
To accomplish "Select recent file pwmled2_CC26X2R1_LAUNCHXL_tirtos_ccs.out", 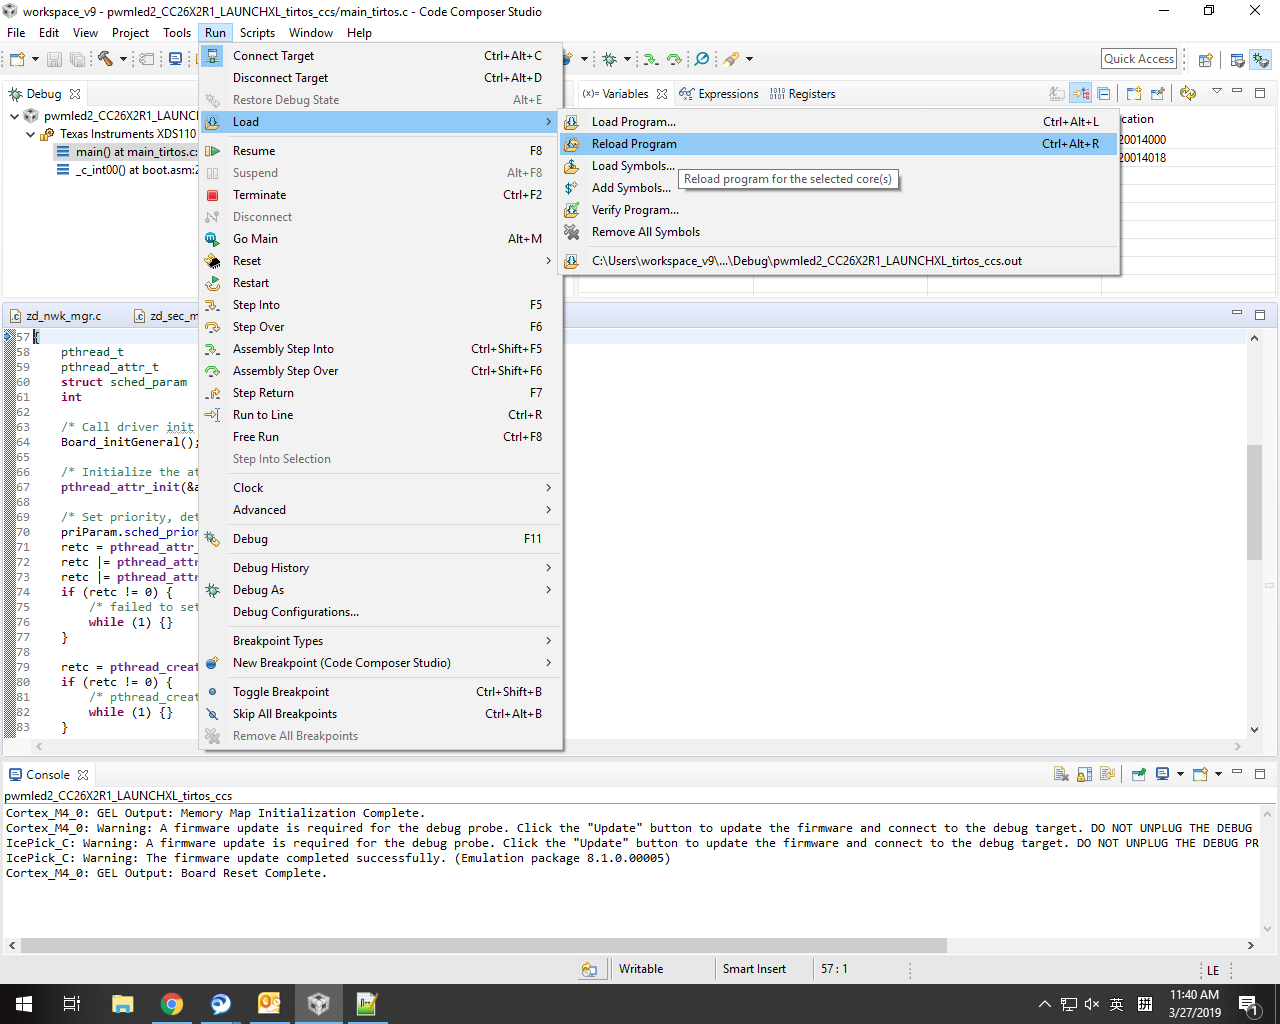I will click(838, 261).
